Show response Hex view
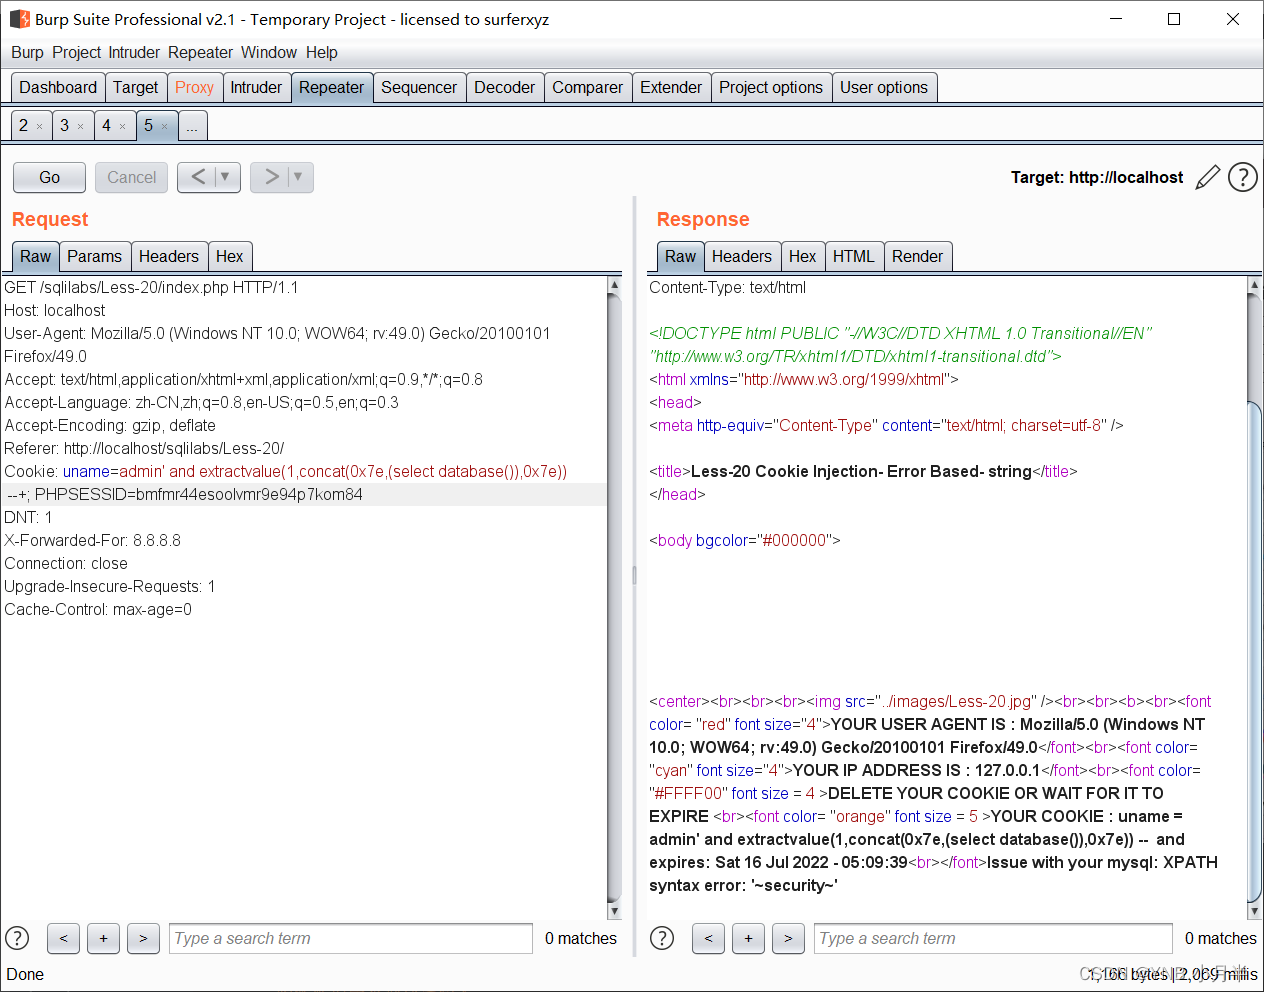This screenshot has height=992, width=1264. 802,256
